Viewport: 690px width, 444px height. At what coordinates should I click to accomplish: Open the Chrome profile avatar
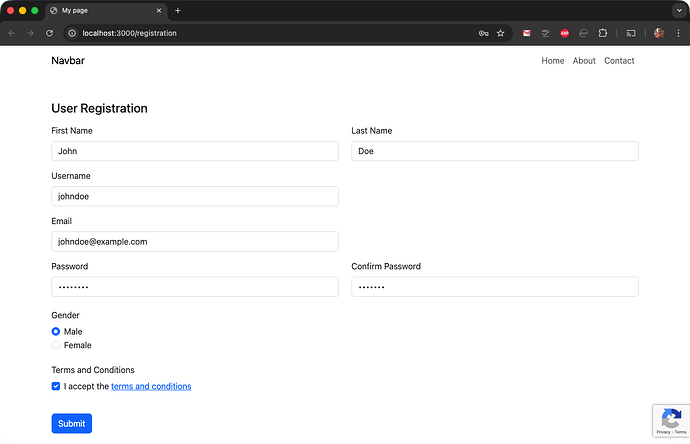(x=659, y=33)
